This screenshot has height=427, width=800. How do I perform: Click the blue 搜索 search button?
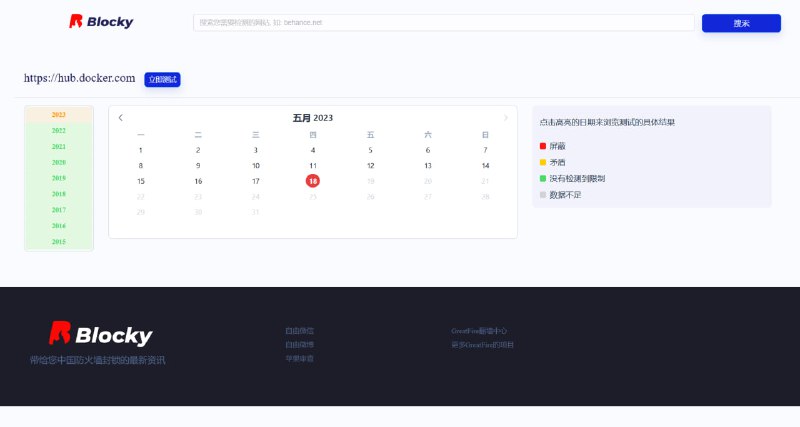[x=741, y=23]
